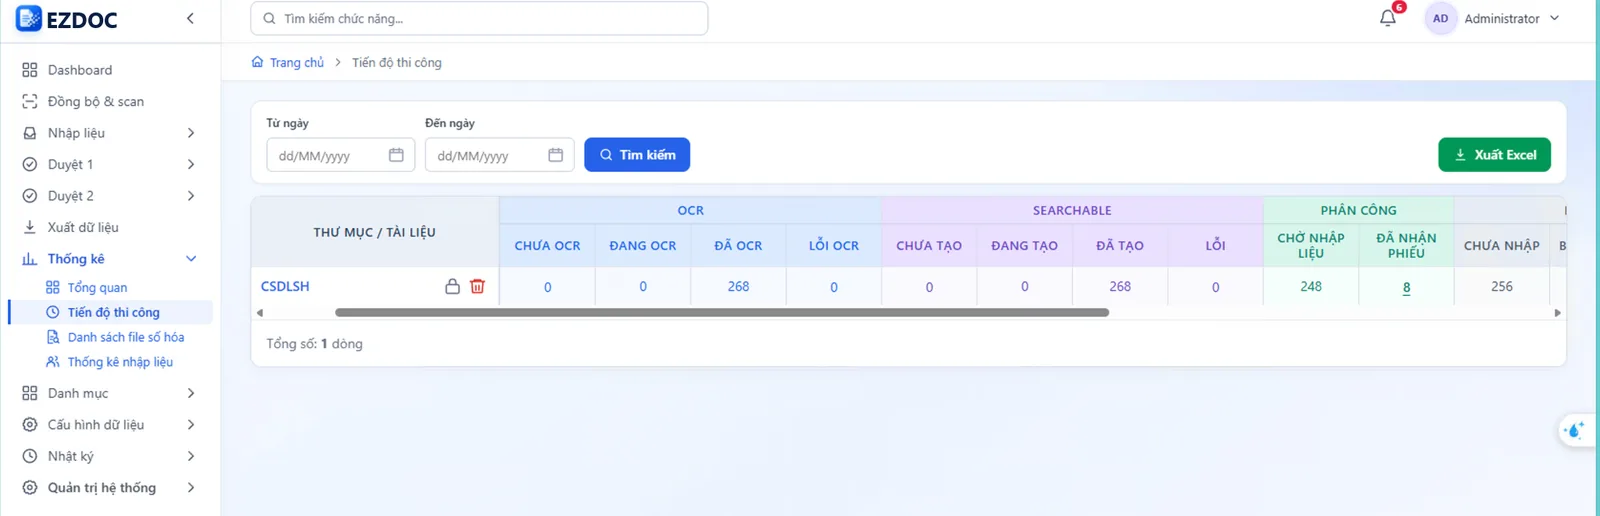The height and width of the screenshot is (516, 1600).
Task: Expand the Danh mục menu arrow
Action: pos(191,393)
